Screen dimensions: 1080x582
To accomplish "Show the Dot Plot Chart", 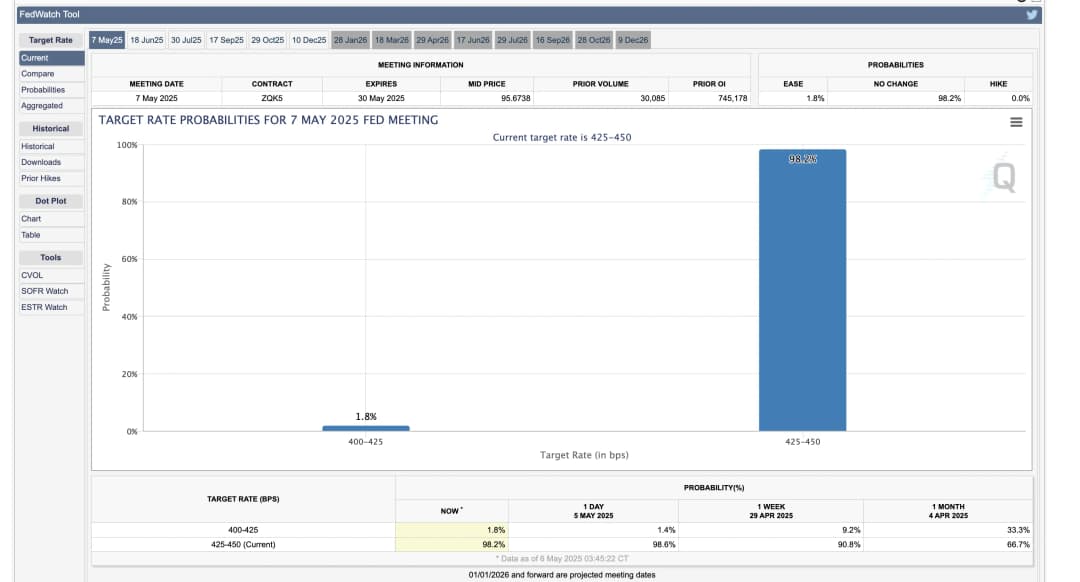I will (x=31, y=218).
